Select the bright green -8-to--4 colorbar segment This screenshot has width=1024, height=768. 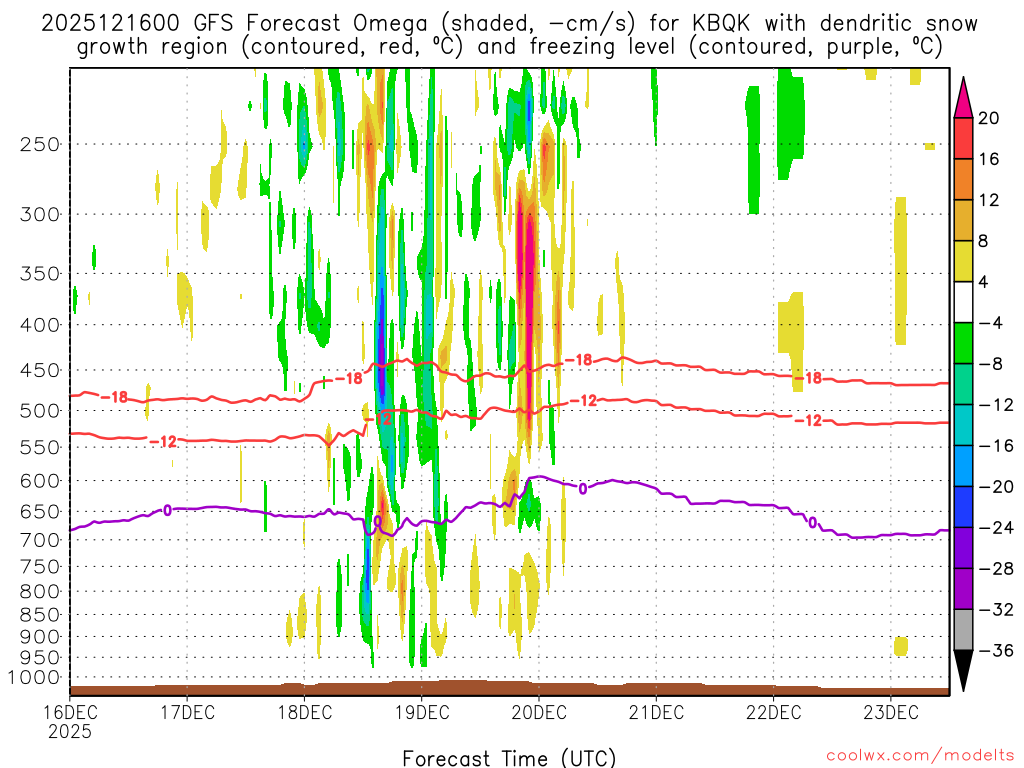click(963, 344)
